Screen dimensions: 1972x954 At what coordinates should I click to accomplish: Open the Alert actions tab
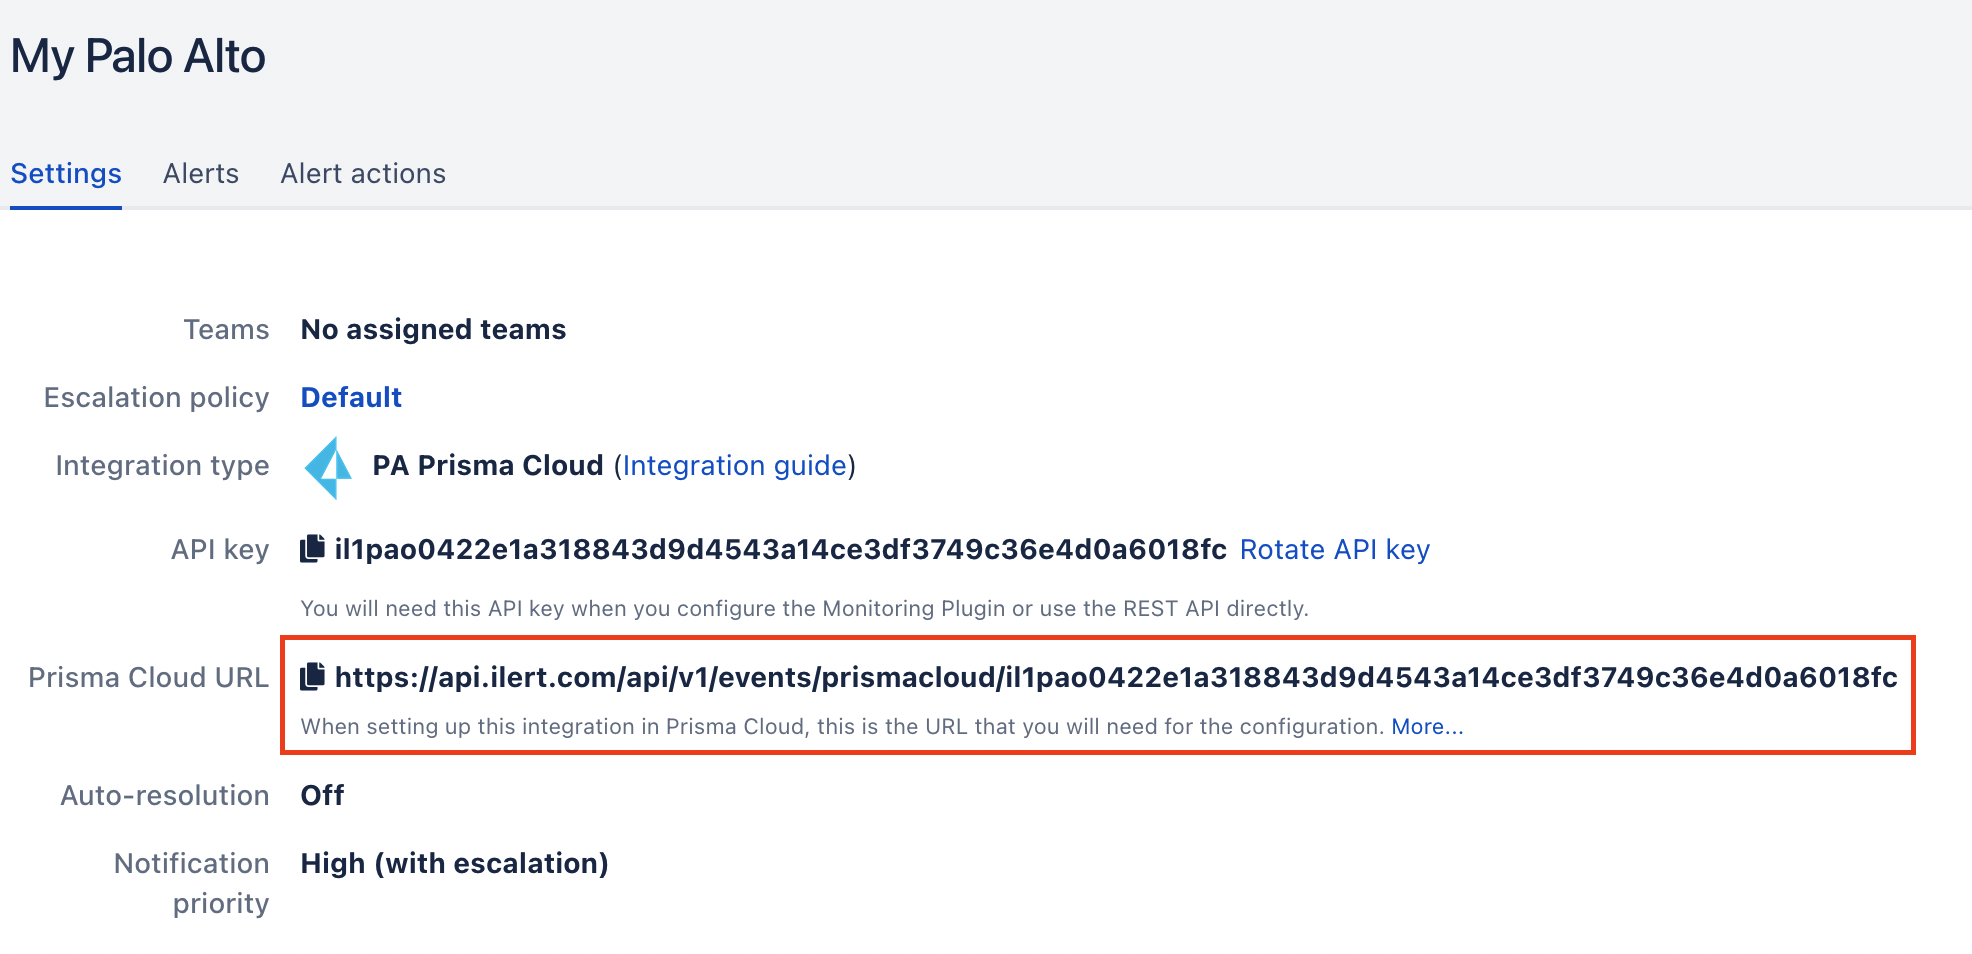click(363, 174)
